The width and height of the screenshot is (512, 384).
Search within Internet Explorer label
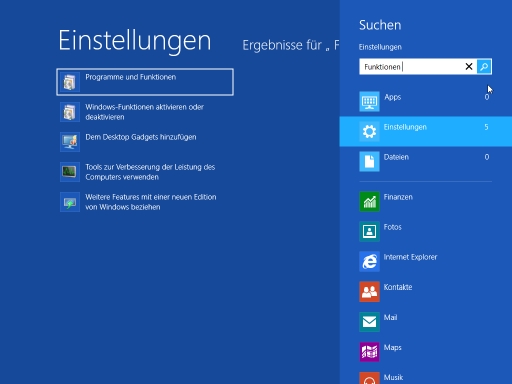pyautogui.click(x=410, y=257)
